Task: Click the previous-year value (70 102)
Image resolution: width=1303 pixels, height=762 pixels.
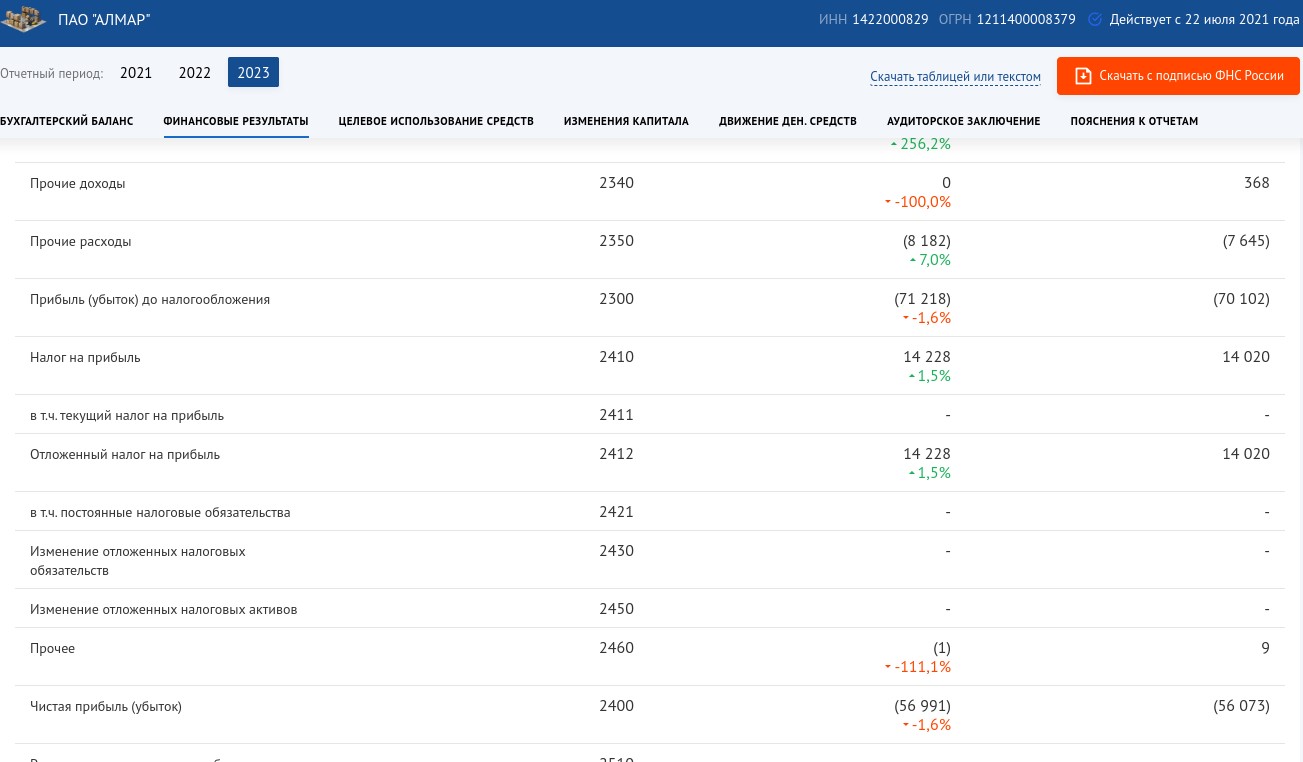Action: pos(1242,299)
